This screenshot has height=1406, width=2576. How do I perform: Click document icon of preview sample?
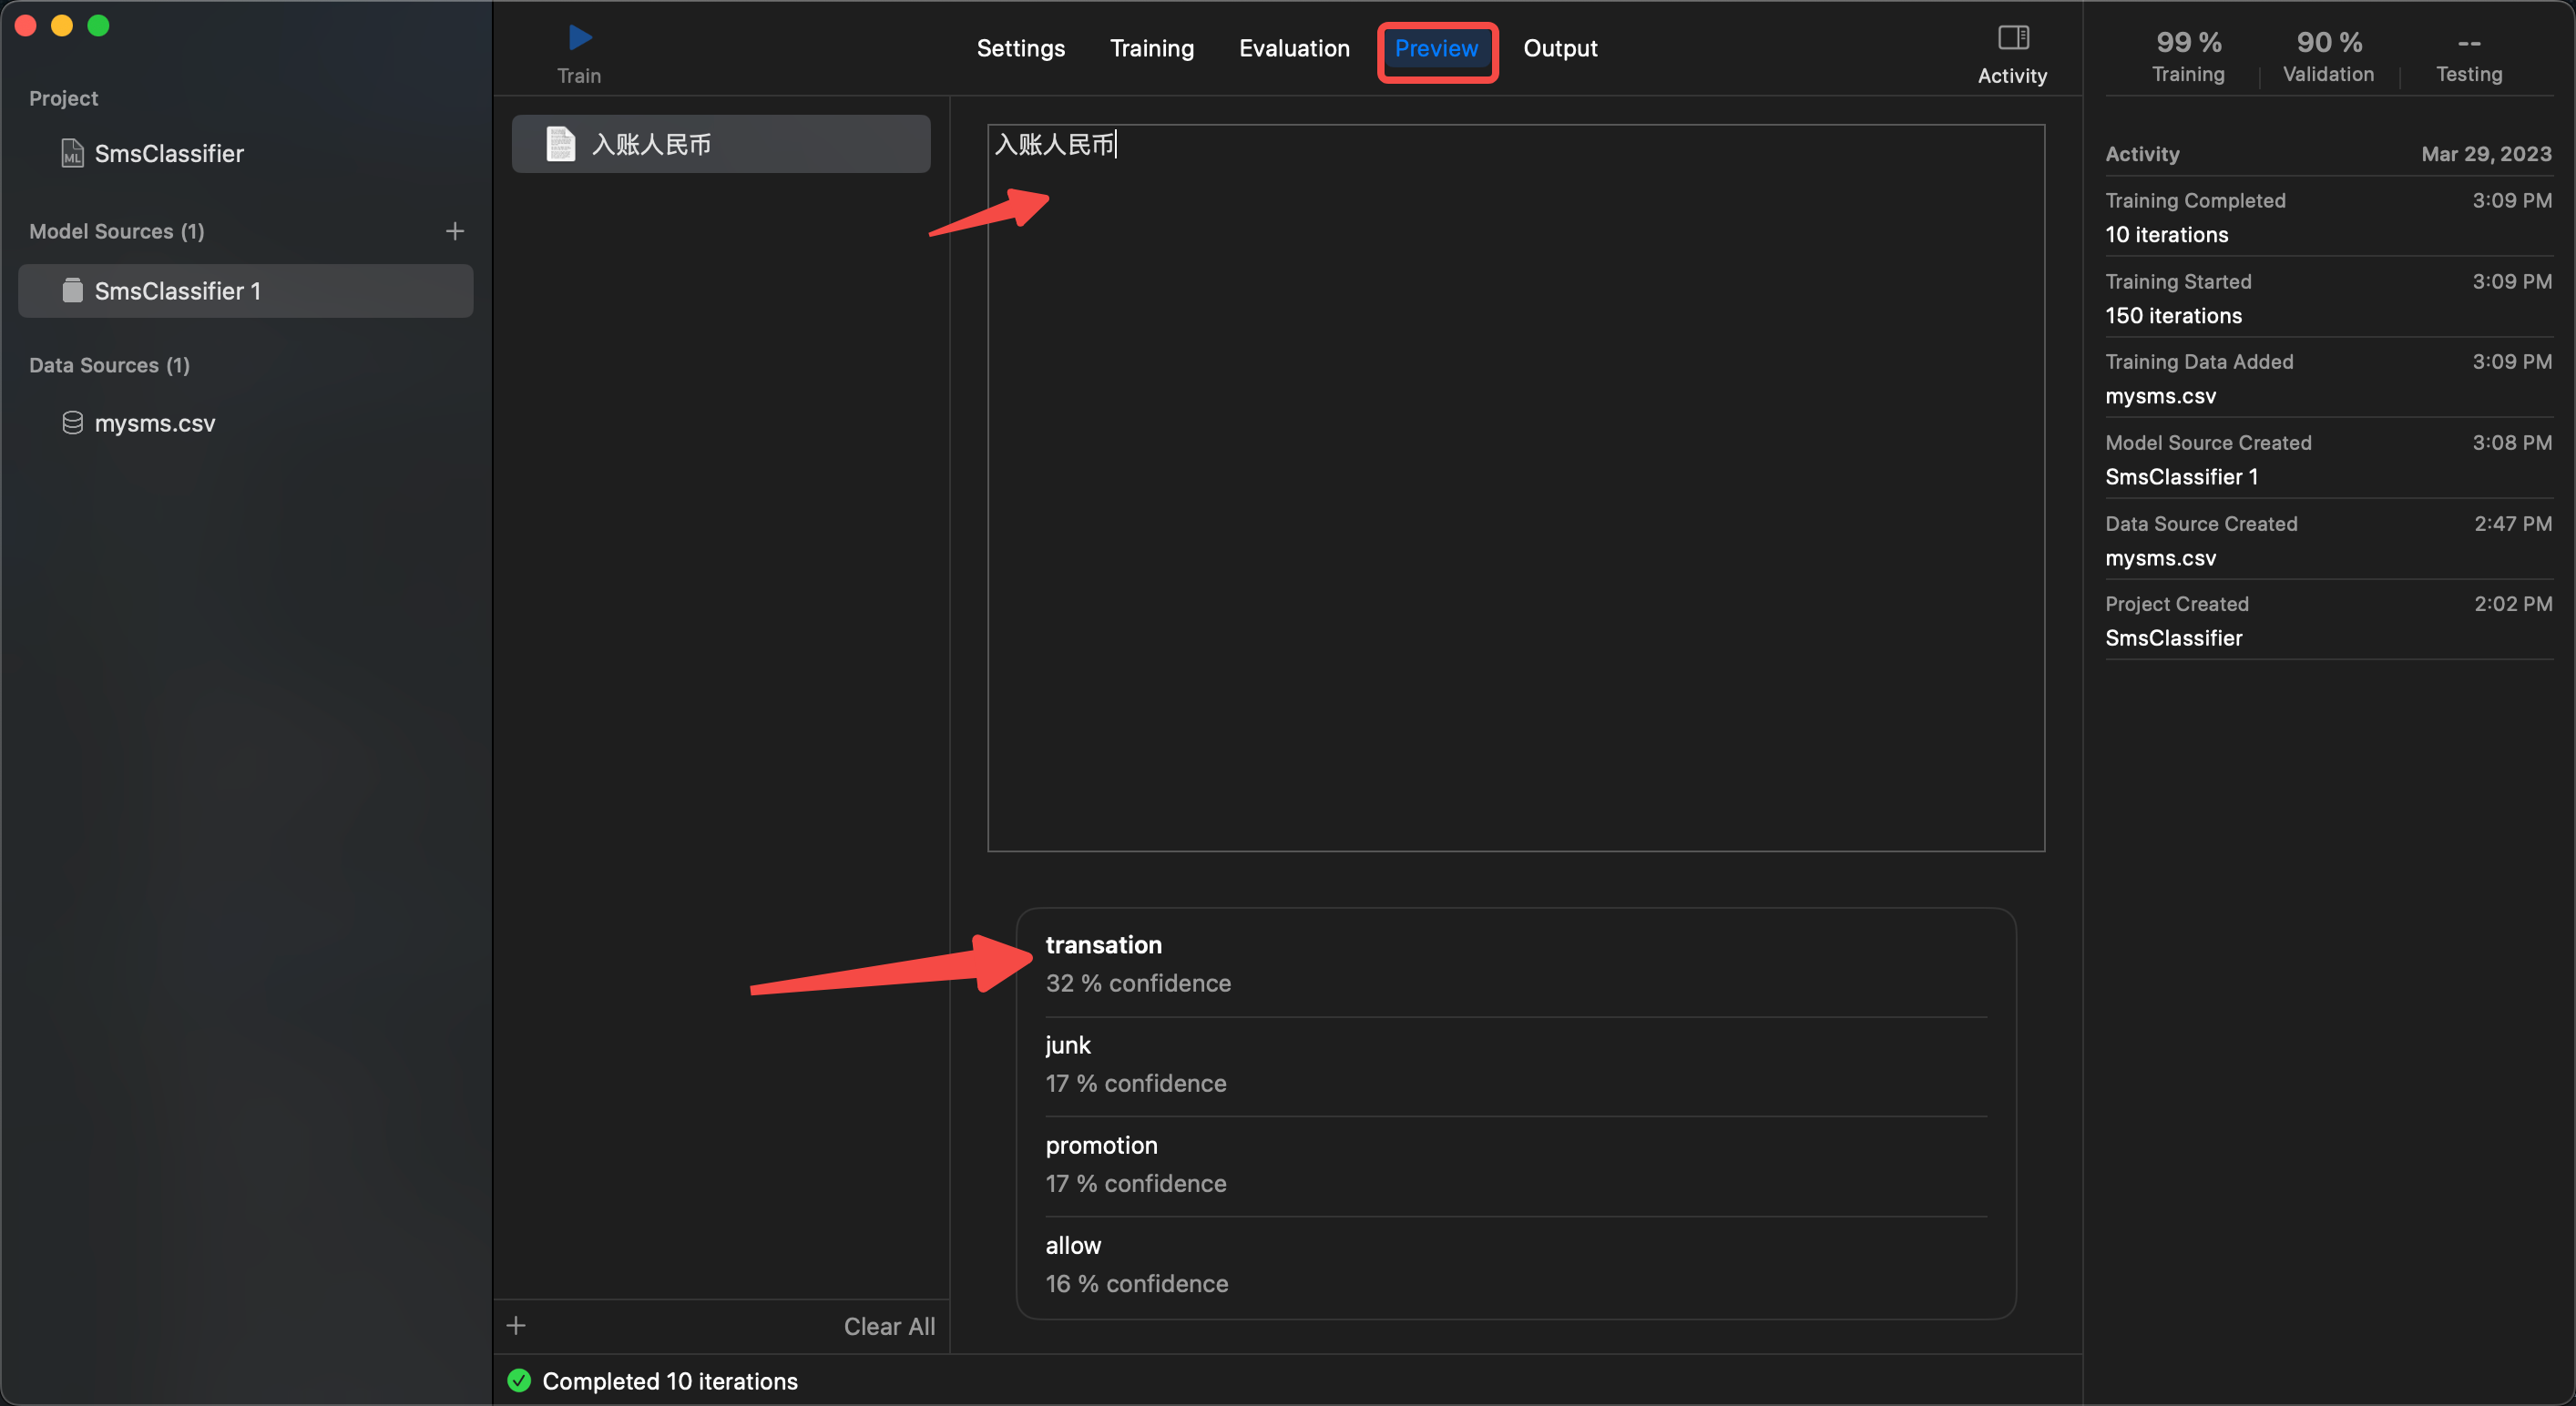click(561, 144)
